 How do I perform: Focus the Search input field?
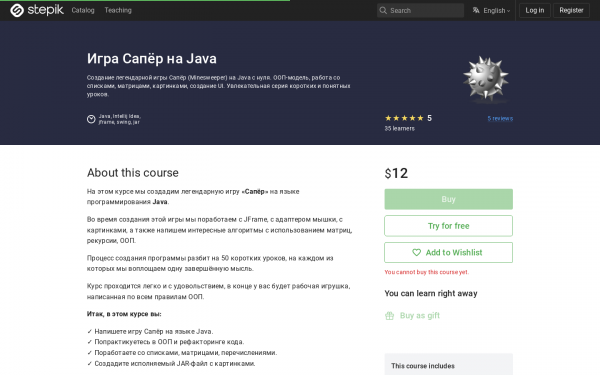[420, 10]
